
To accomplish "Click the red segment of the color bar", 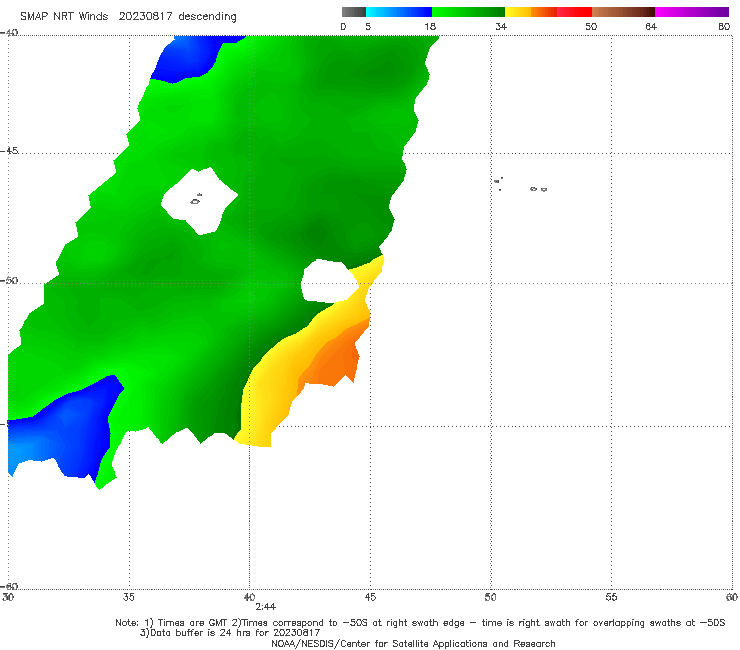I will click(x=574, y=12).
